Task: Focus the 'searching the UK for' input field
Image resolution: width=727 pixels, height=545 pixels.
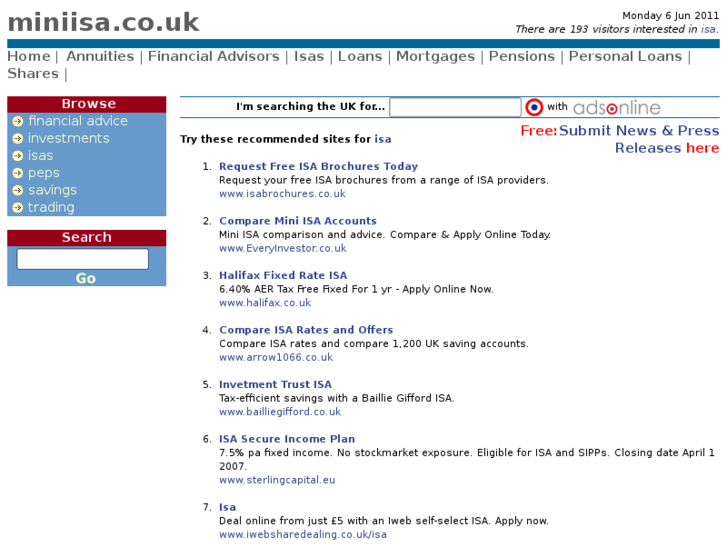Action: pos(455,107)
